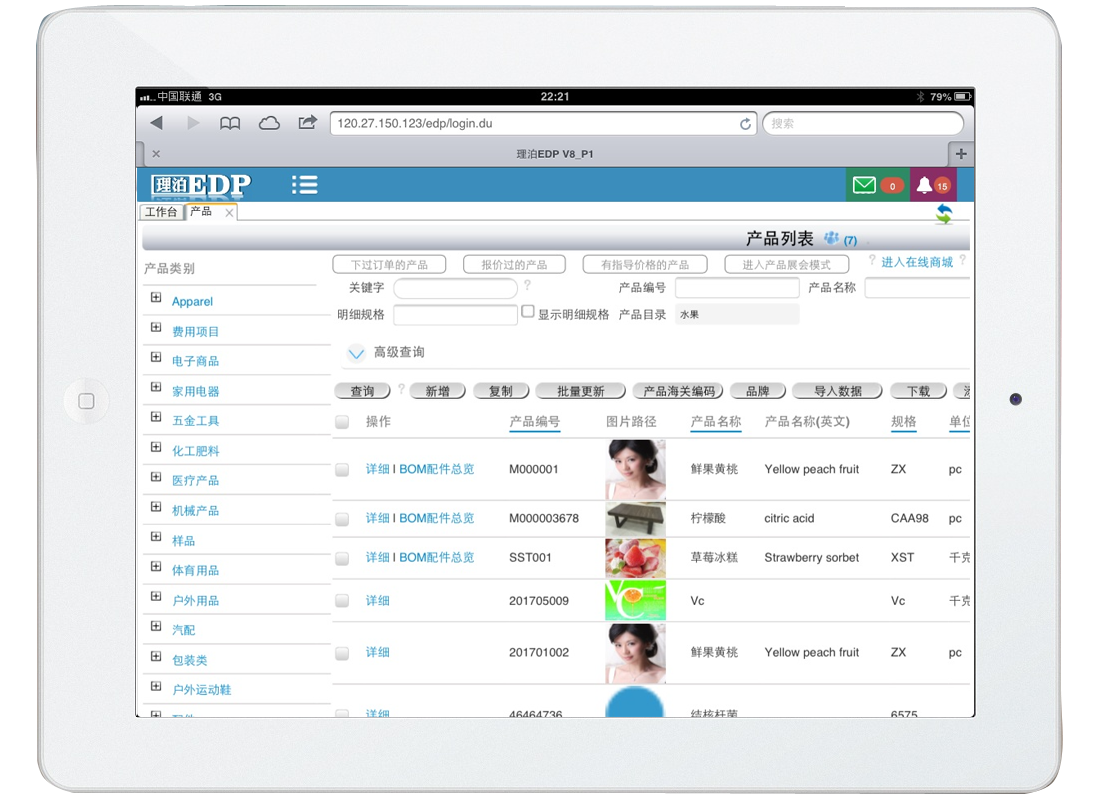Add a new browser tab

961,154
